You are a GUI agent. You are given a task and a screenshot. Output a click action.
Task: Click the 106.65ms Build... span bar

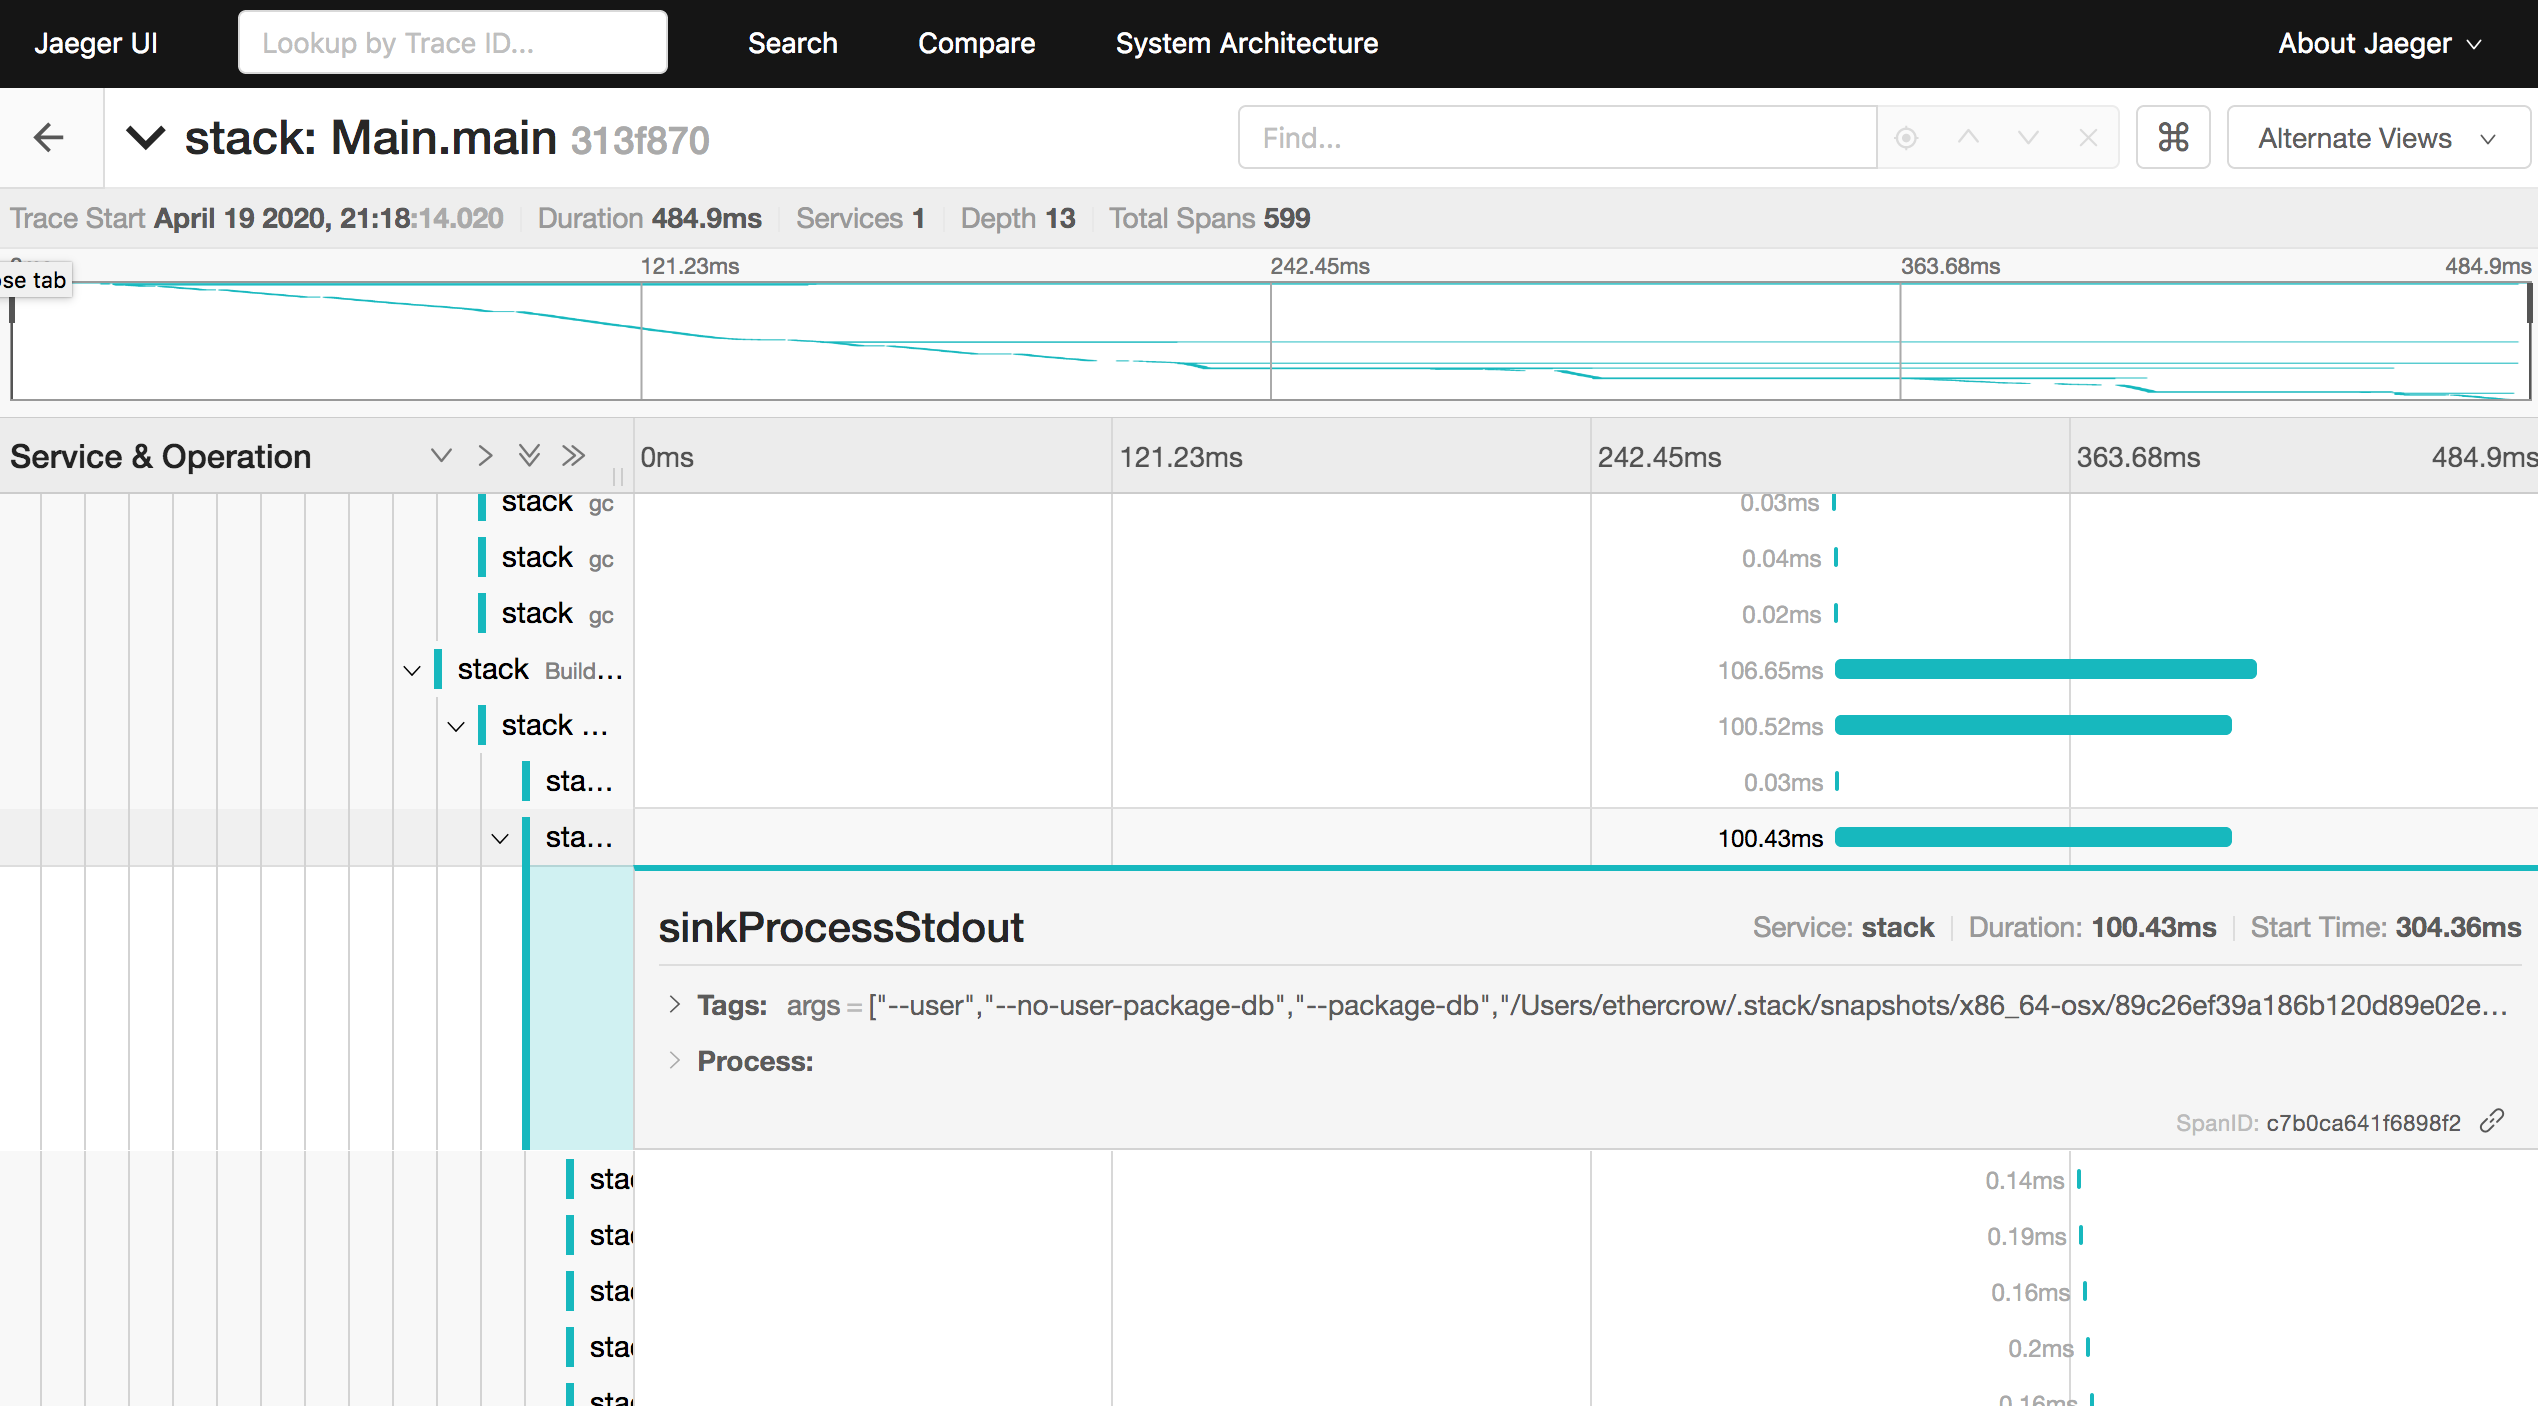[2041, 670]
